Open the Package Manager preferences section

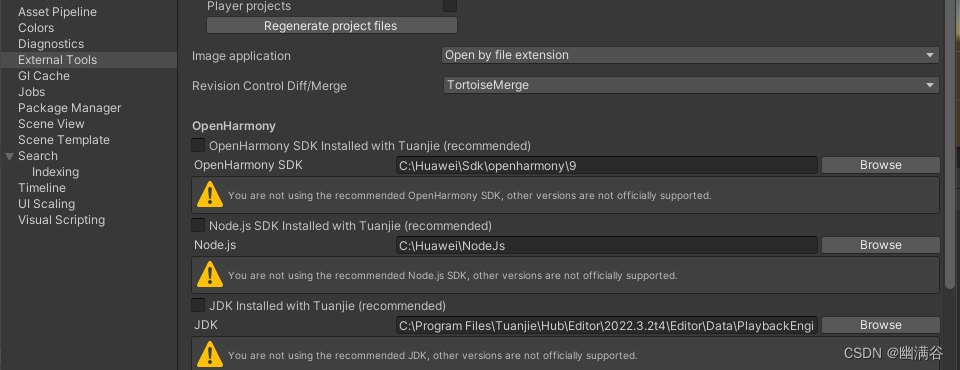[x=70, y=108]
